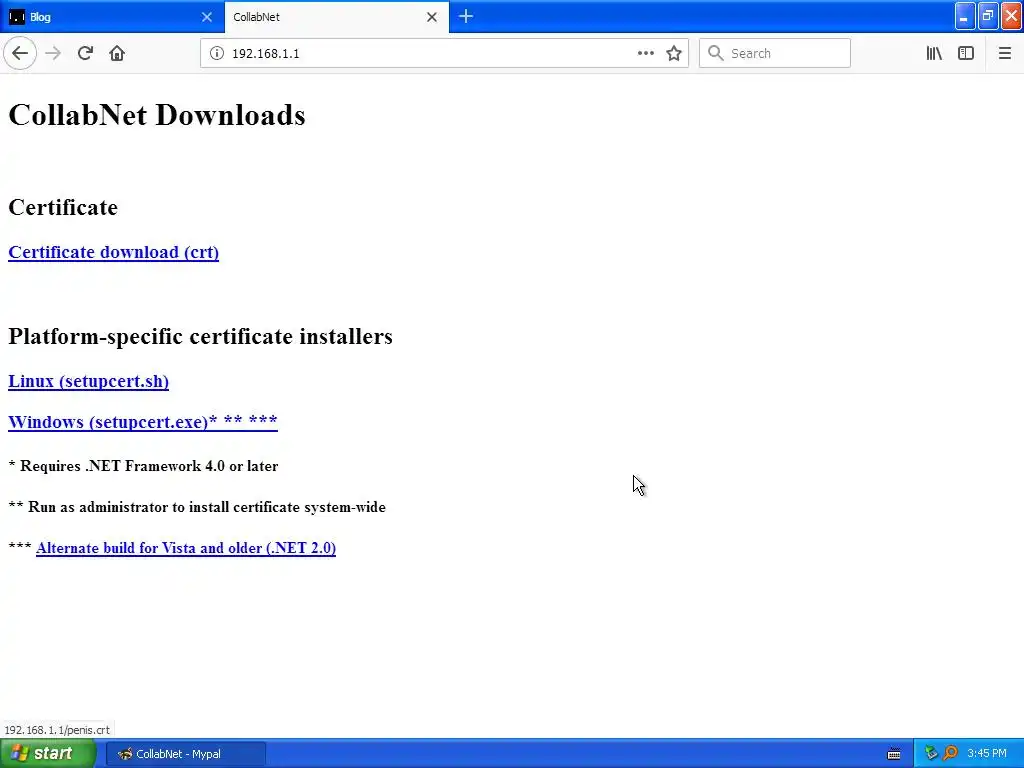Image resolution: width=1024 pixels, height=768 pixels.
Task: Click the Blog tab favicon
Action: [17, 17]
